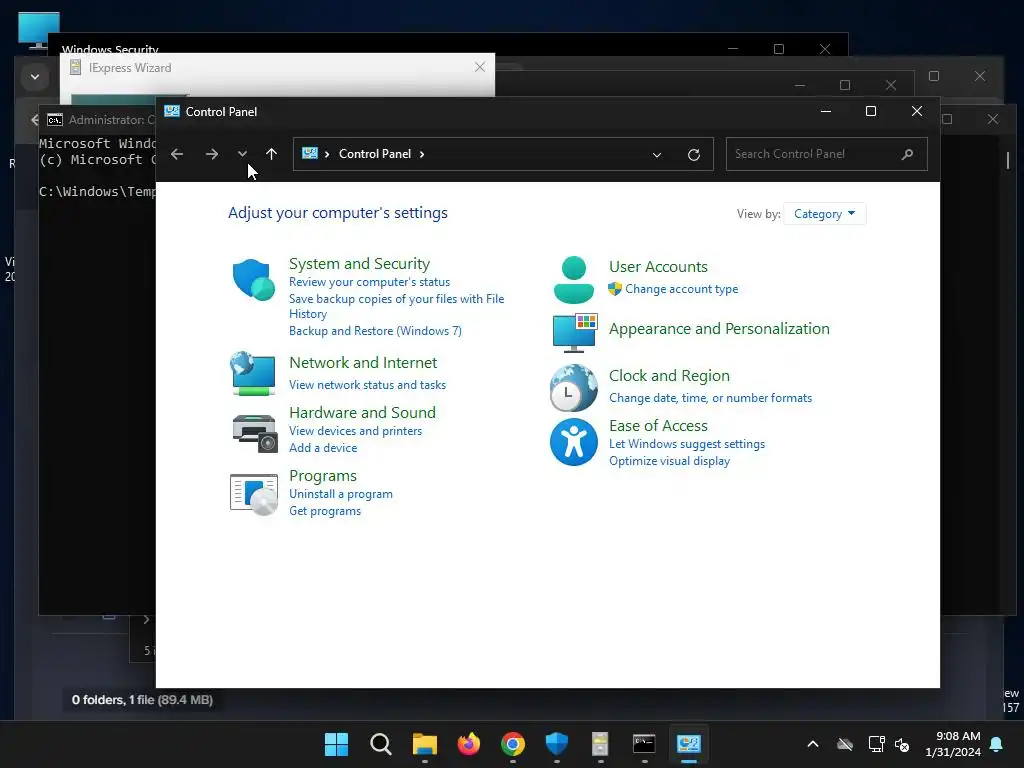The height and width of the screenshot is (768, 1024).
Task: Open File Explorer from the taskbar
Action: click(424, 744)
